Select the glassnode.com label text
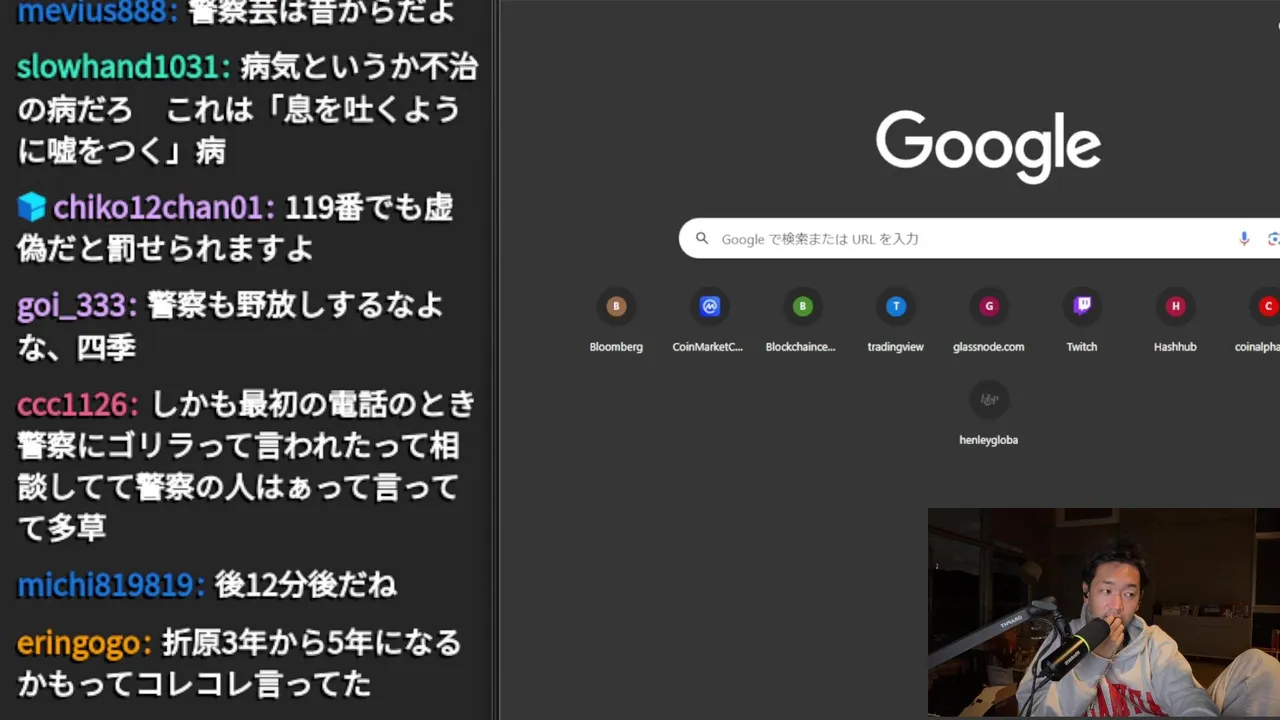The height and width of the screenshot is (720, 1280). (x=989, y=347)
